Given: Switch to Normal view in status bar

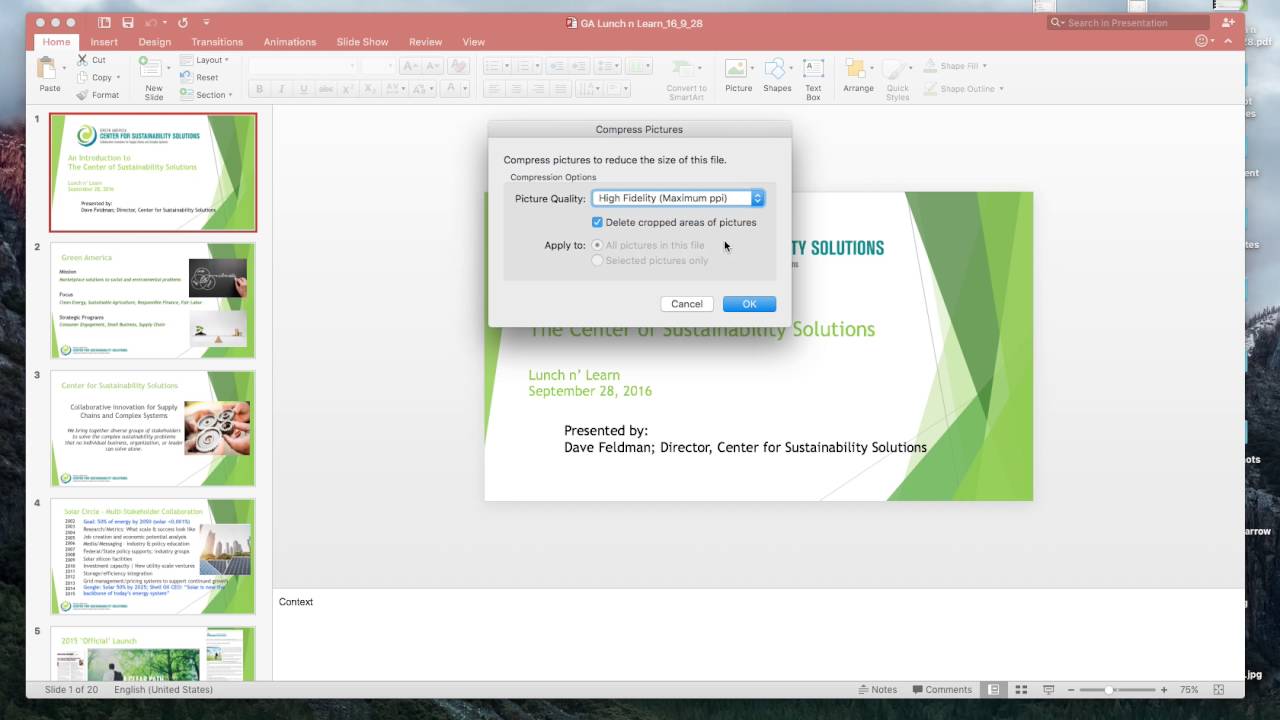Looking at the screenshot, I should pyautogui.click(x=993, y=690).
